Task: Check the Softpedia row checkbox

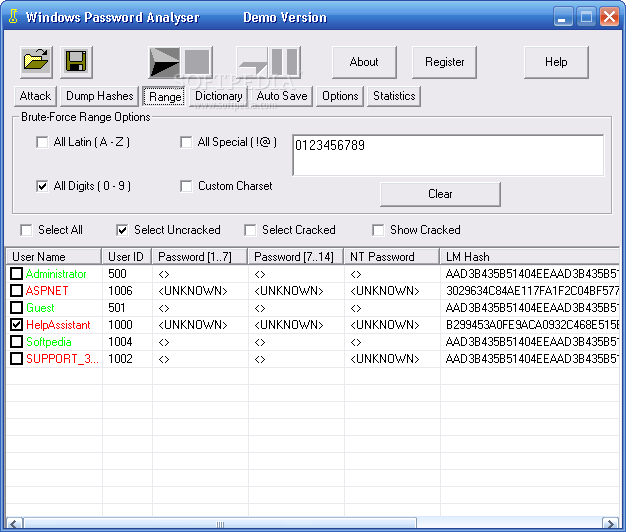Action: pos(16,342)
